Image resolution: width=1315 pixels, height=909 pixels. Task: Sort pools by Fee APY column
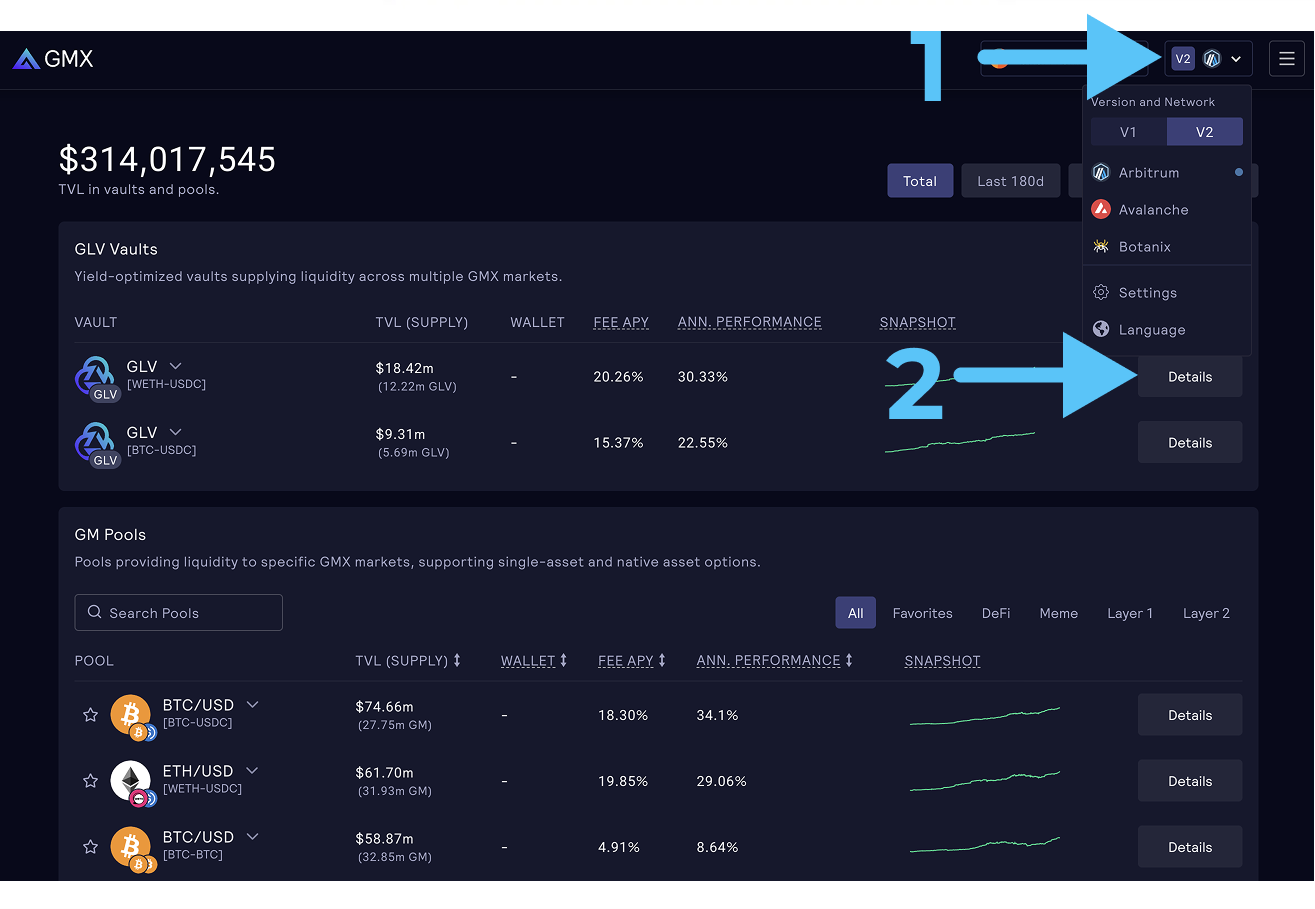(x=631, y=661)
